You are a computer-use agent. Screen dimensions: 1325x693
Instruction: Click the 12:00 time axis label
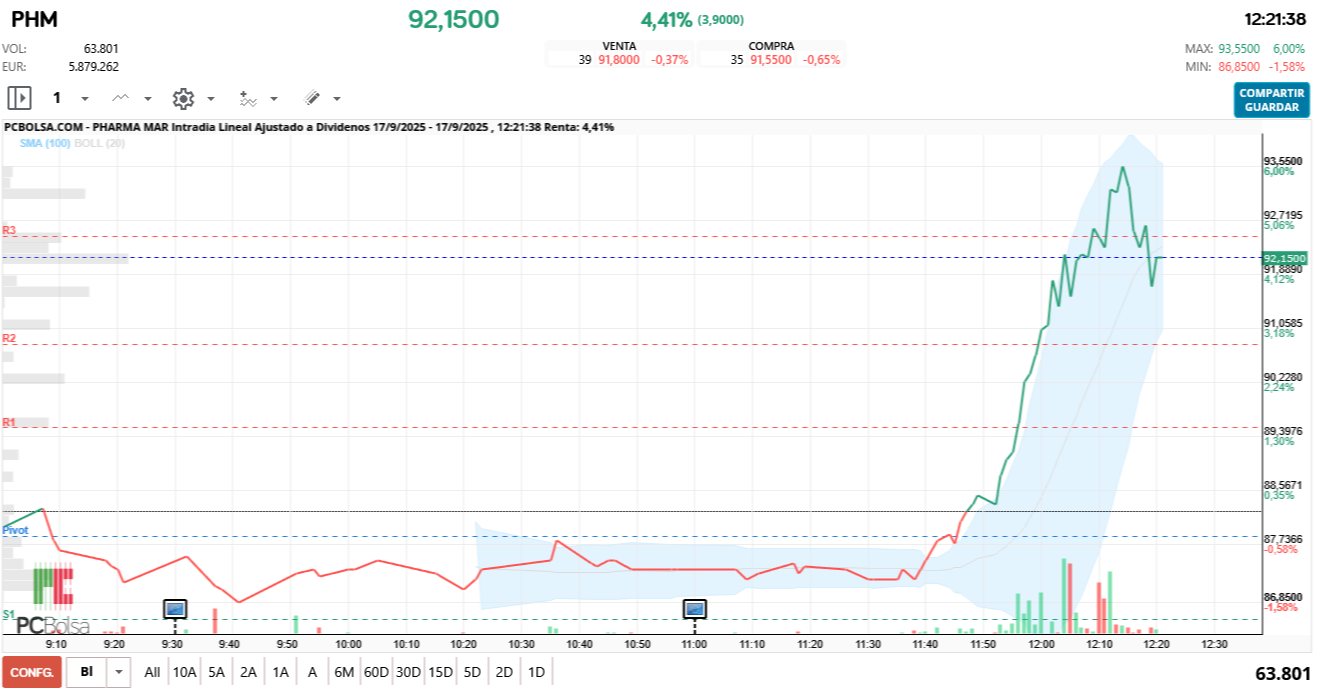pos(1042,645)
